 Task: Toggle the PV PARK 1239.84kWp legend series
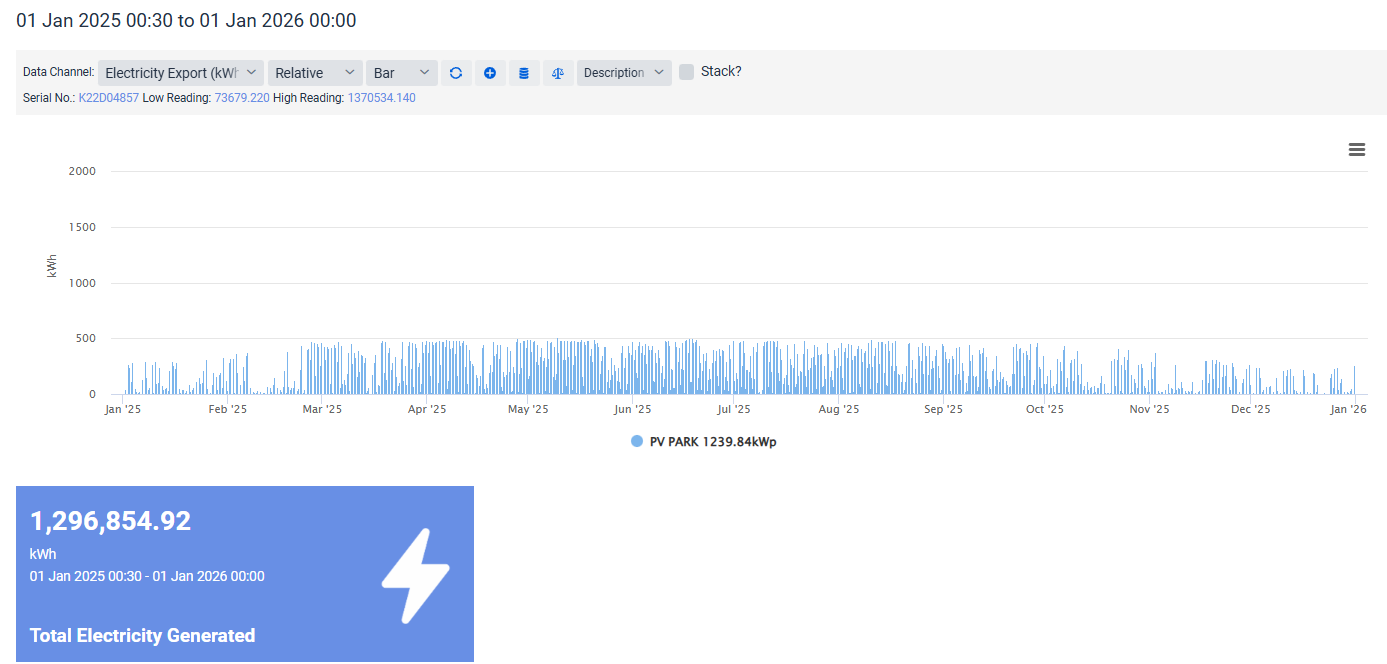[712, 442]
